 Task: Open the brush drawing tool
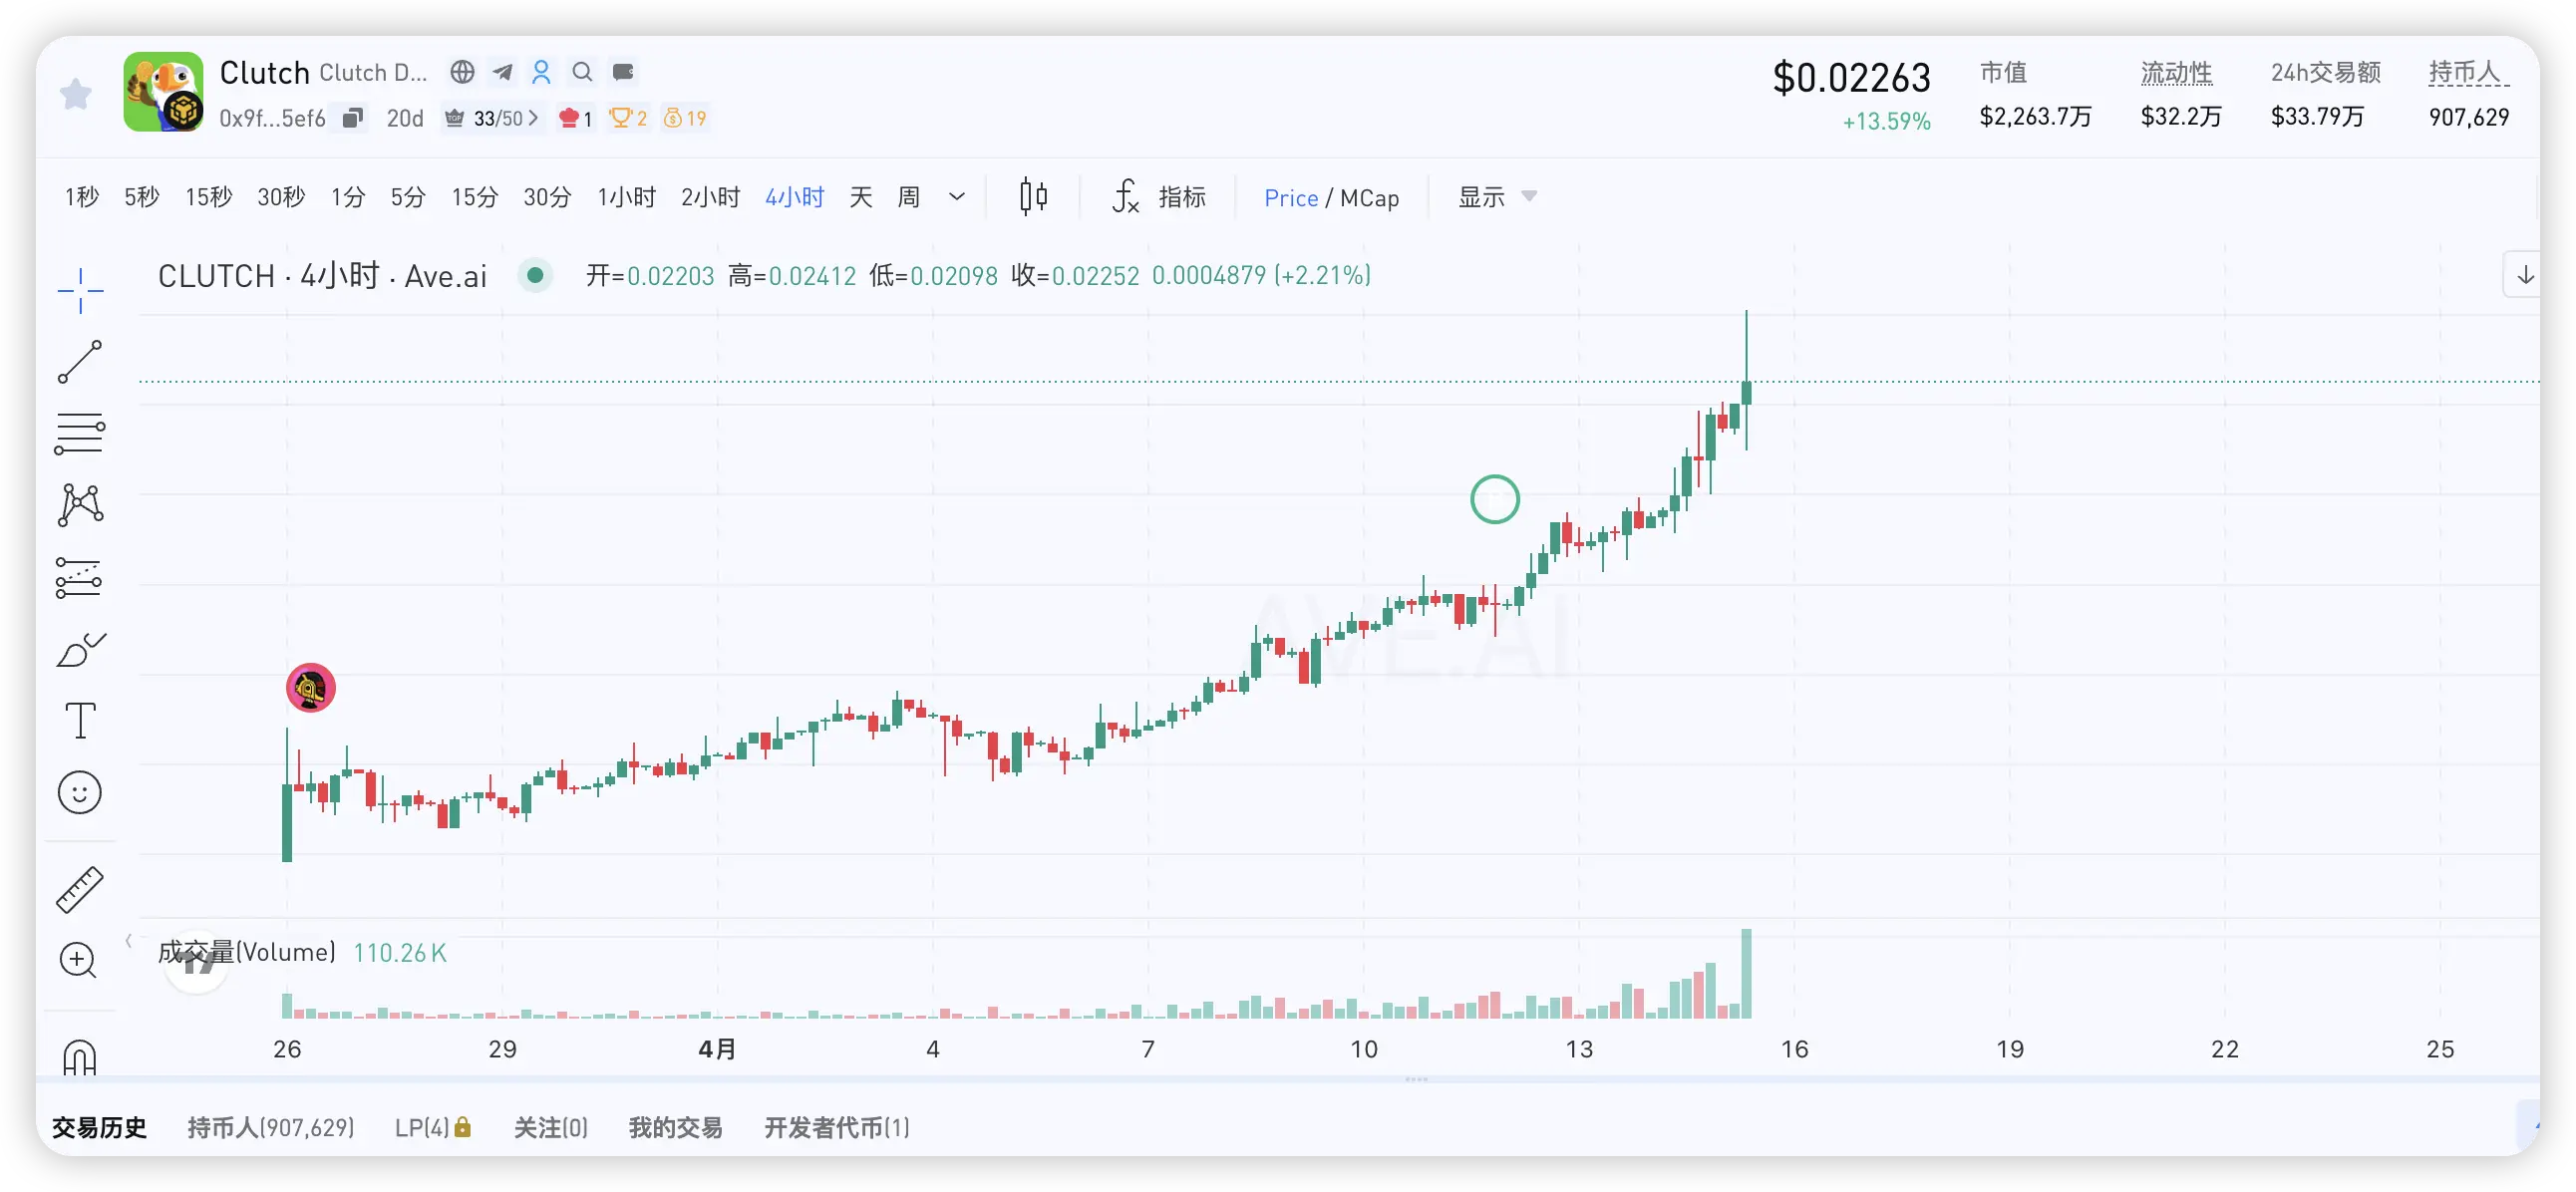(x=80, y=650)
